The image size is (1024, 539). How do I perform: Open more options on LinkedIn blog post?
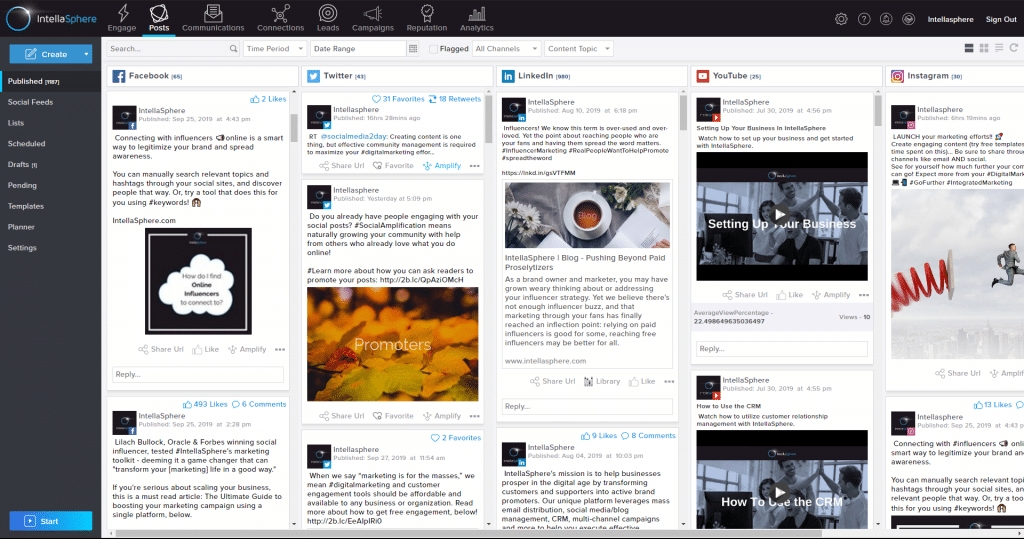click(669, 382)
